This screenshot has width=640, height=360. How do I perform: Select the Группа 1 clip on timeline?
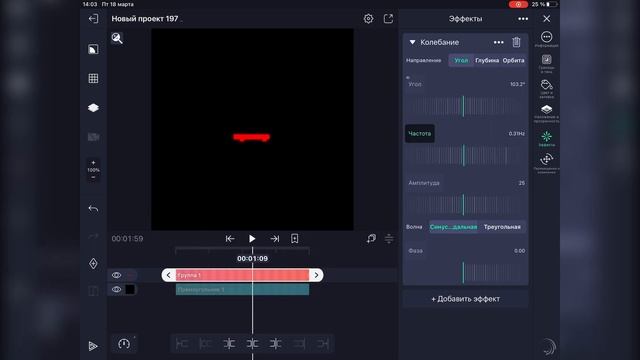[x=242, y=275]
